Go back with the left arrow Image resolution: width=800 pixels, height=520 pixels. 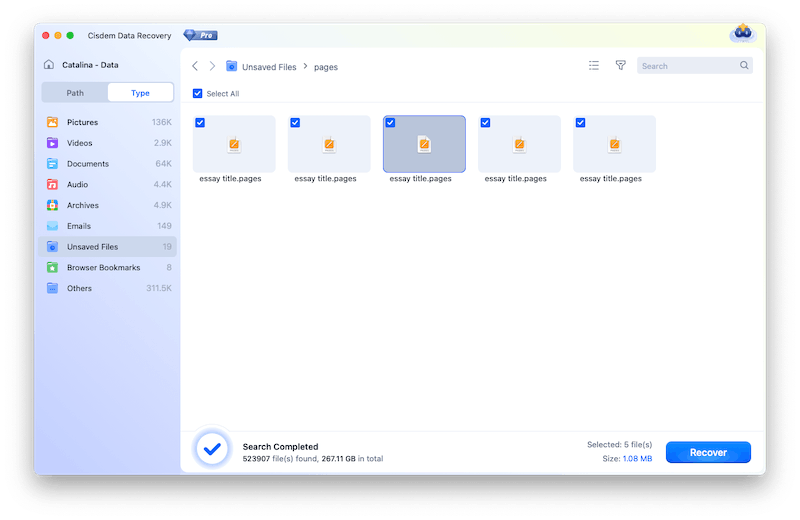195,66
